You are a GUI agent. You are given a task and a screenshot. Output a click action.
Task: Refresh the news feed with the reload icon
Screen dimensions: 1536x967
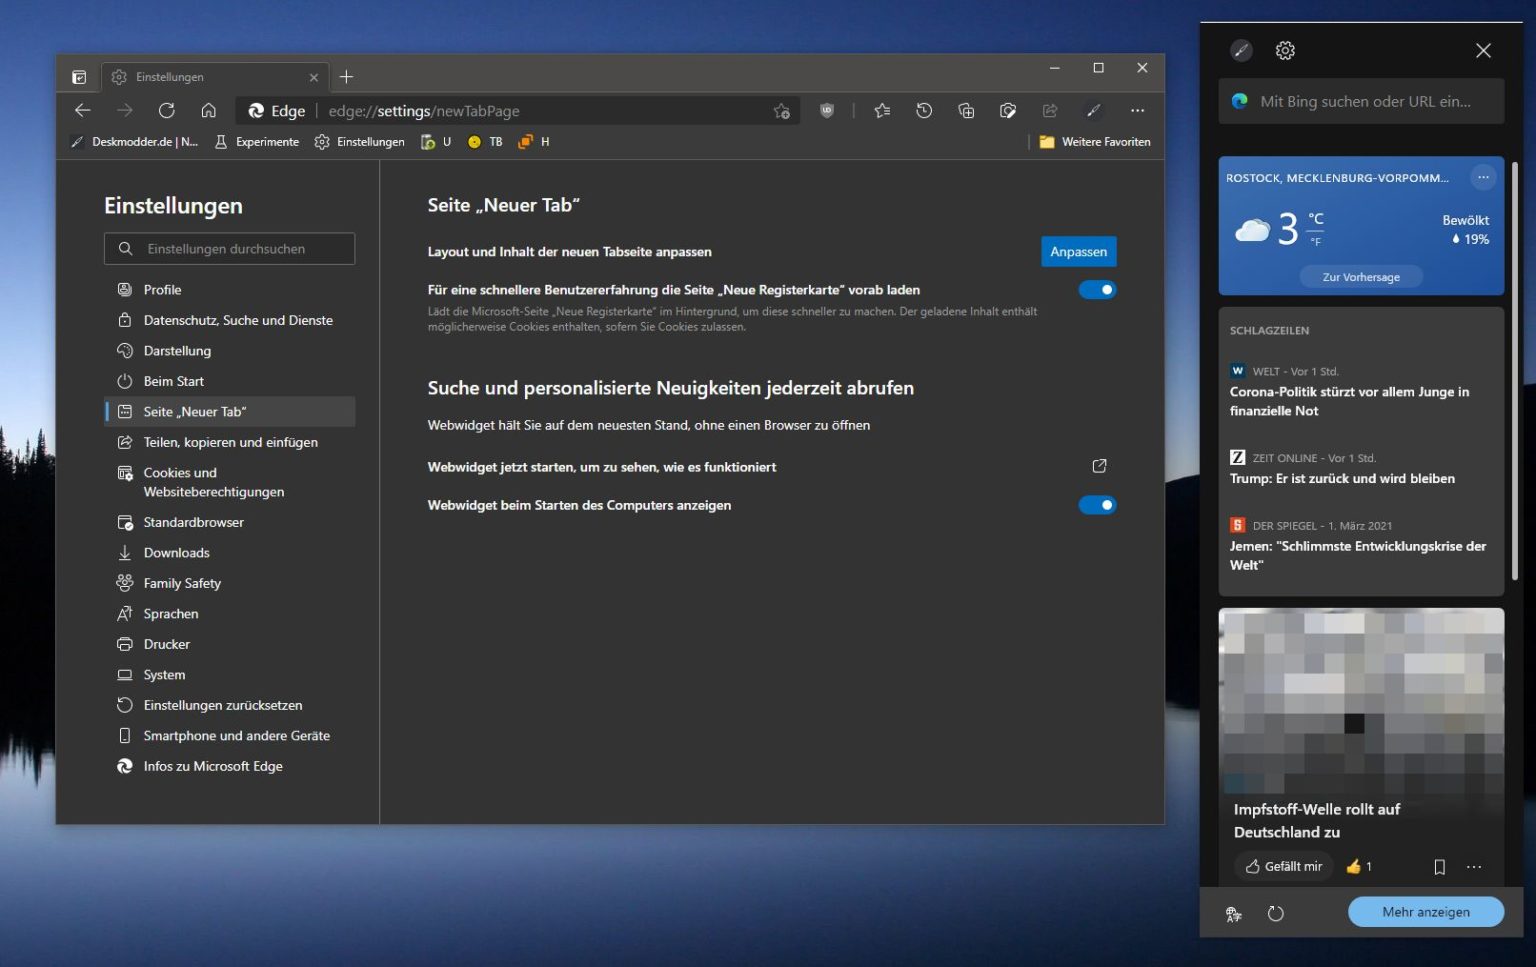tap(1276, 912)
